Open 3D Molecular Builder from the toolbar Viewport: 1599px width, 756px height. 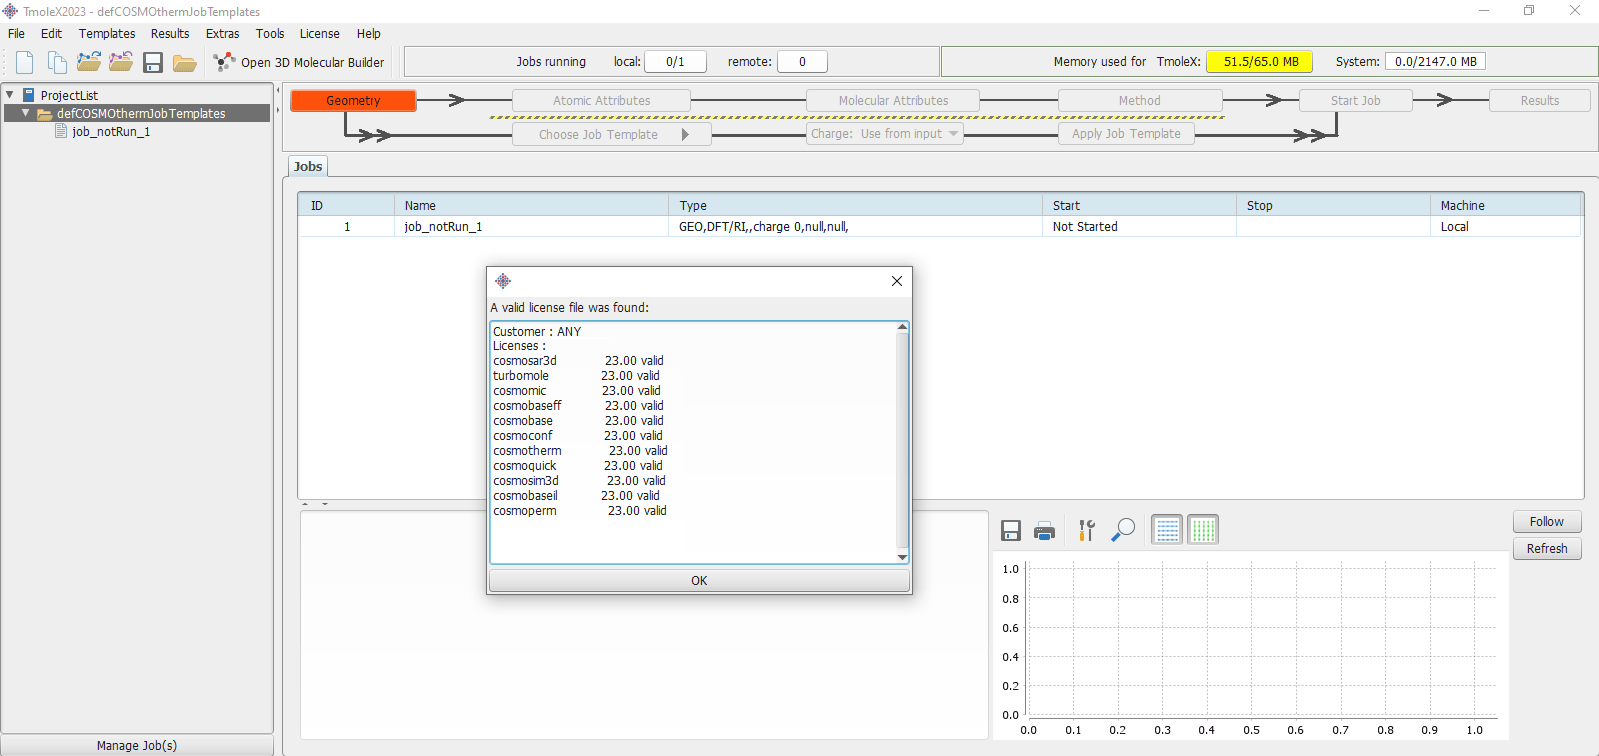coord(300,62)
